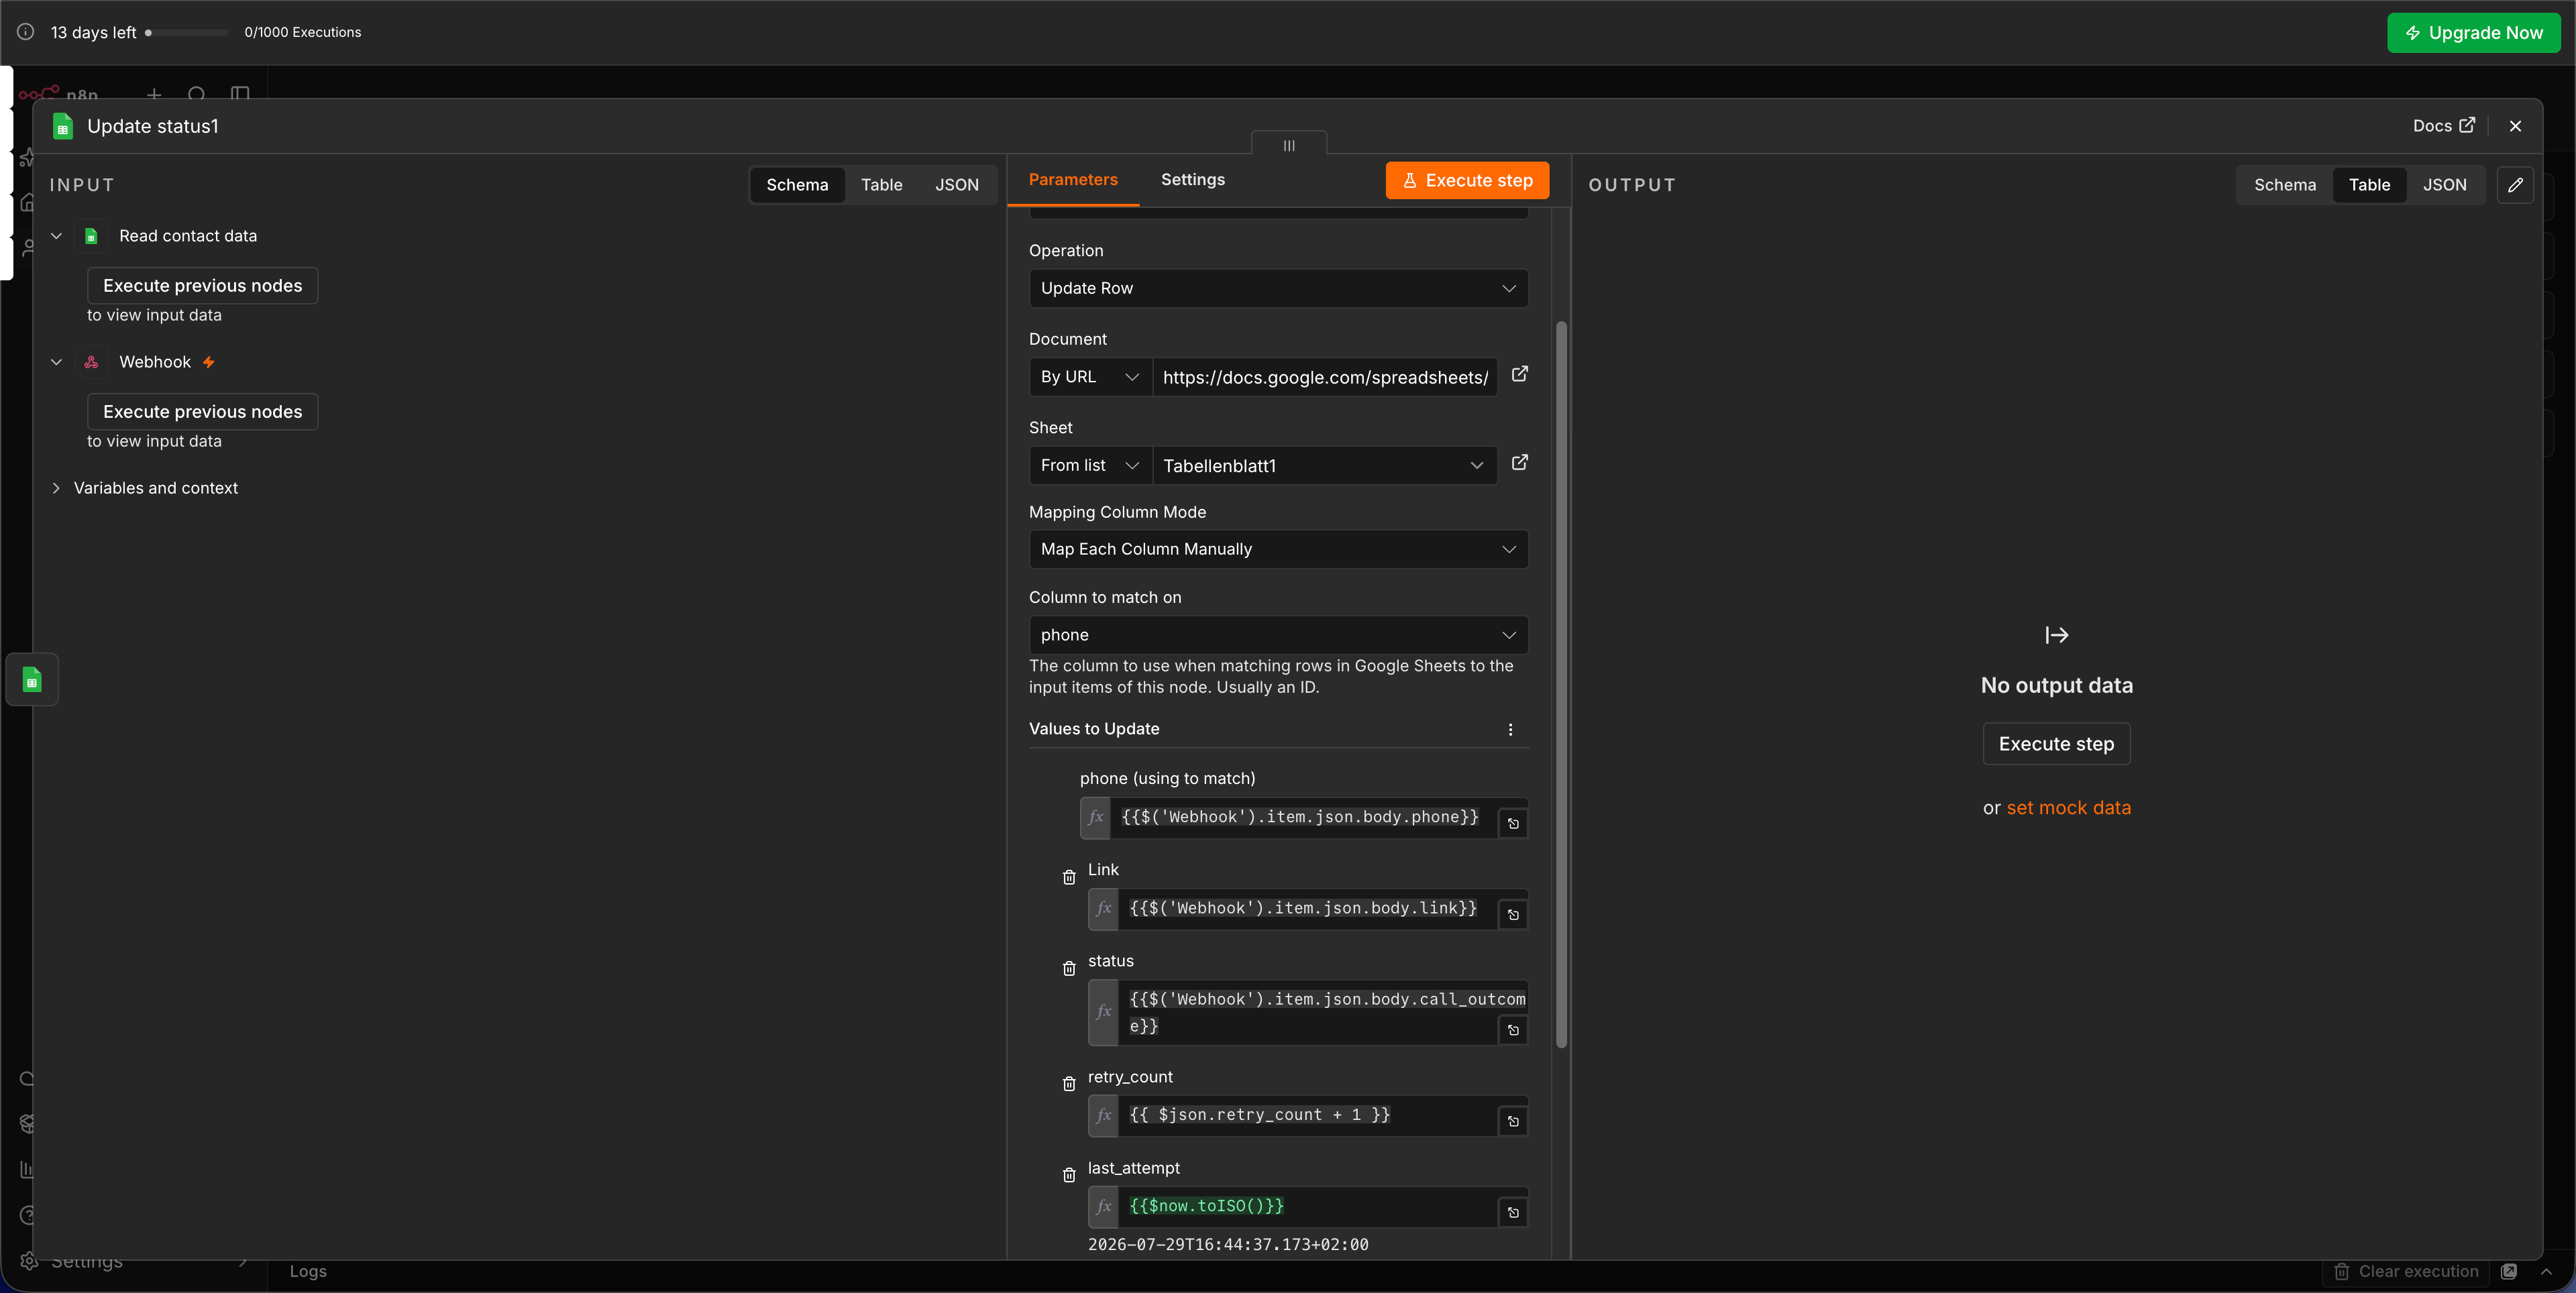
Task: Select output JSON view
Action: coord(2444,185)
